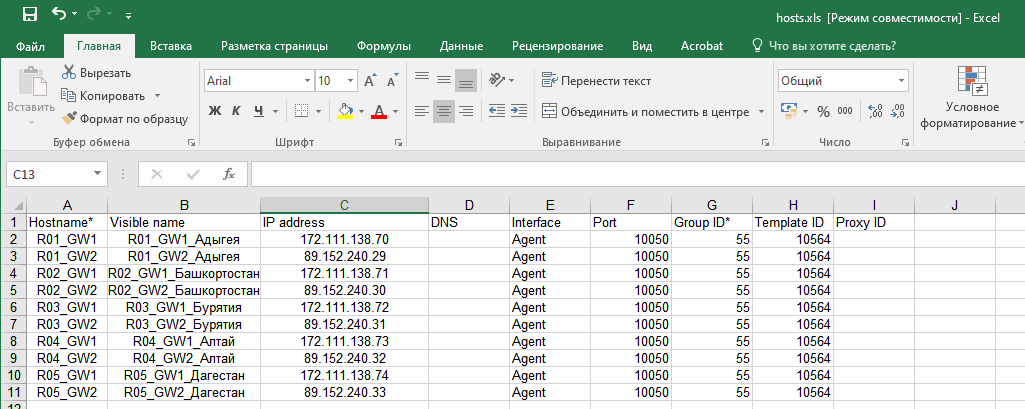The image size is (1025, 409).
Task: Open Буфер обмена dialog launcher
Action: tap(191, 142)
